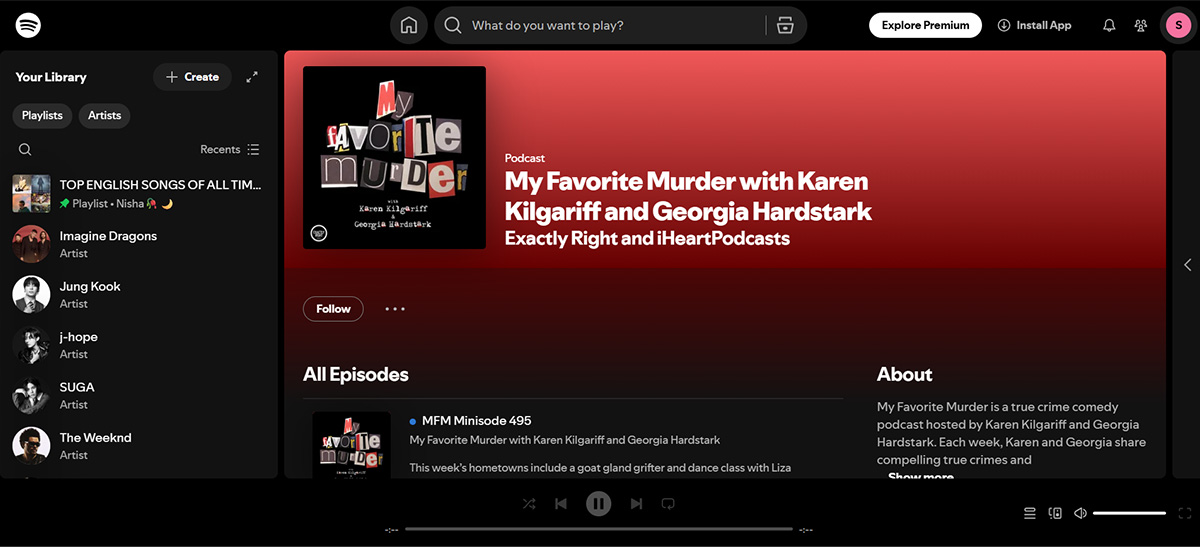Image resolution: width=1200 pixels, height=547 pixels.
Task: Open user profile avatar S
Action: (x=1178, y=25)
